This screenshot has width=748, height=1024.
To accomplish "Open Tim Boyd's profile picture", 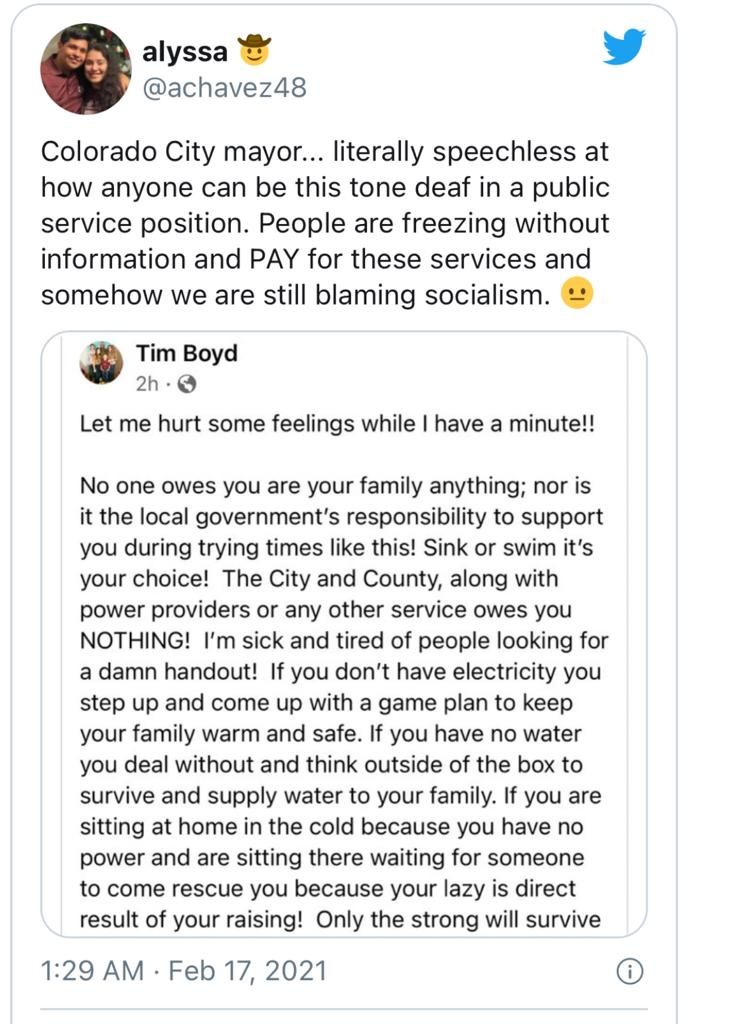I will [101, 362].
